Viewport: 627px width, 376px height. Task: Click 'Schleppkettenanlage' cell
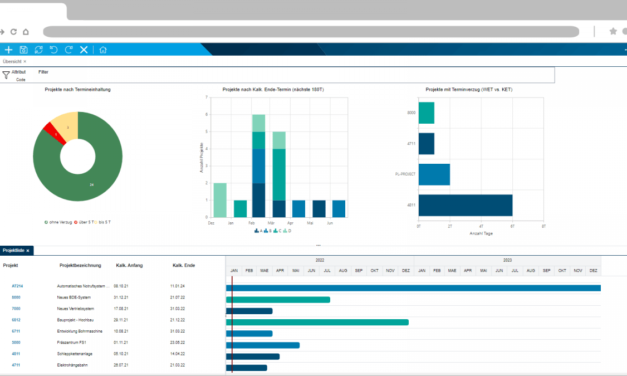point(75,354)
